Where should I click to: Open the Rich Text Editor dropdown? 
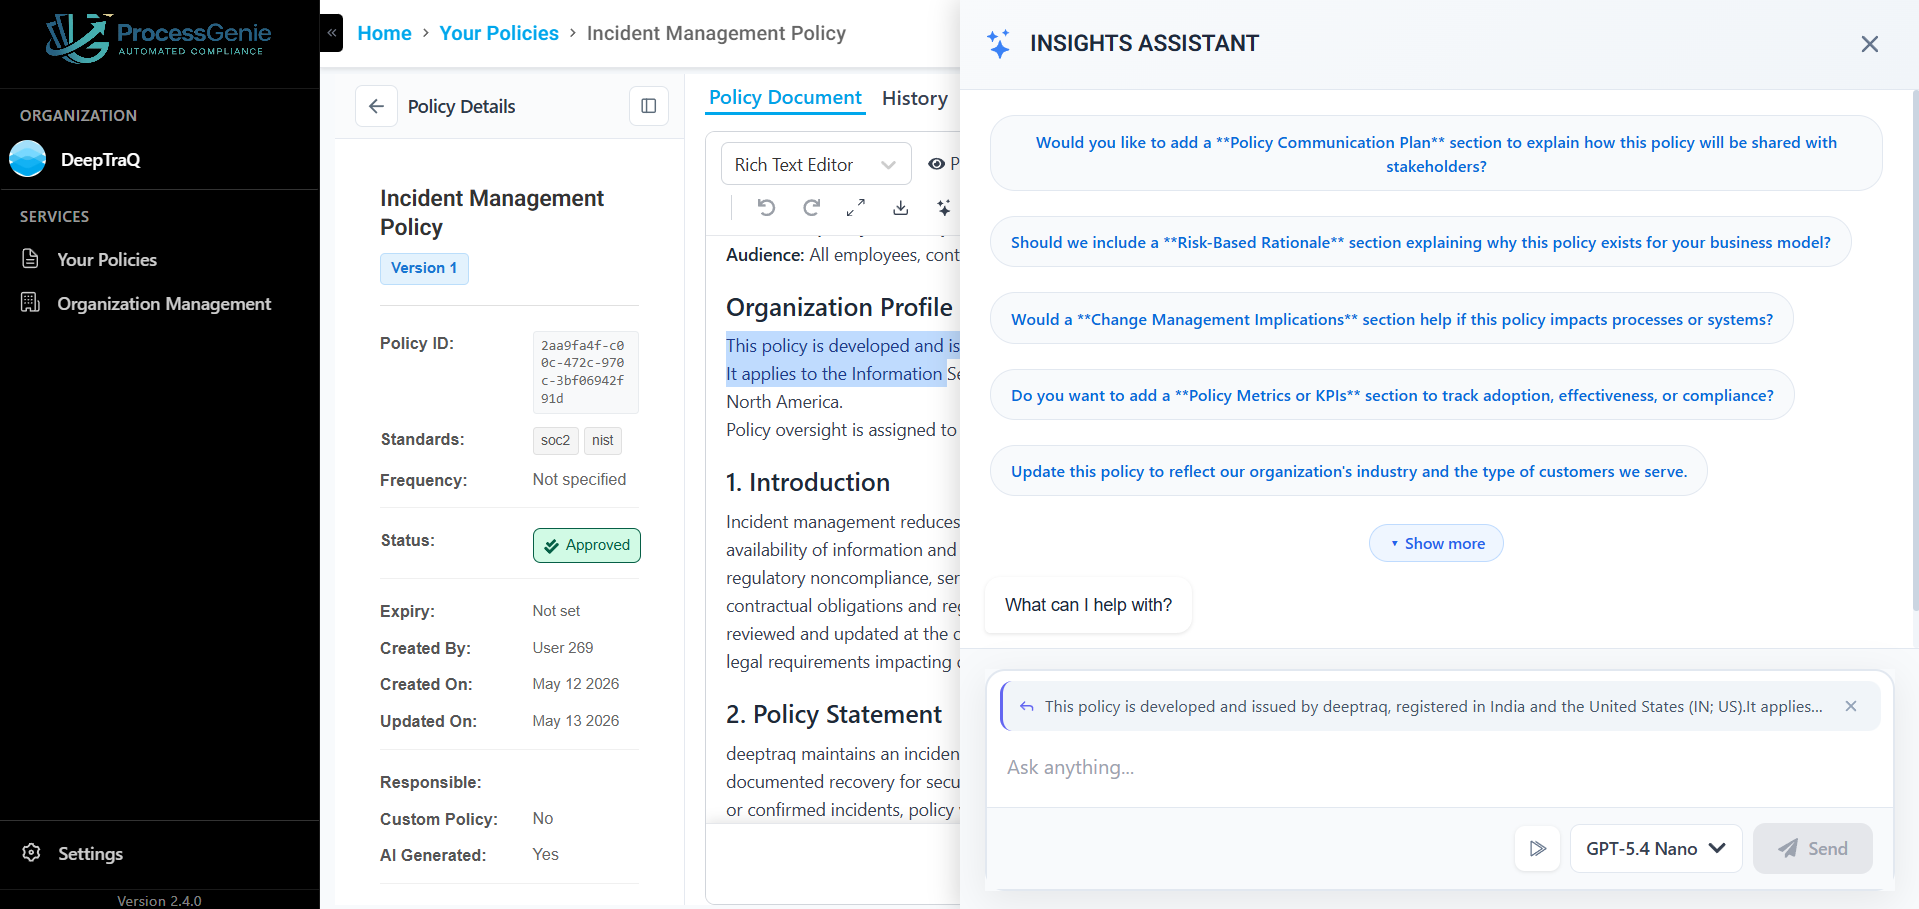click(x=816, y=164)
